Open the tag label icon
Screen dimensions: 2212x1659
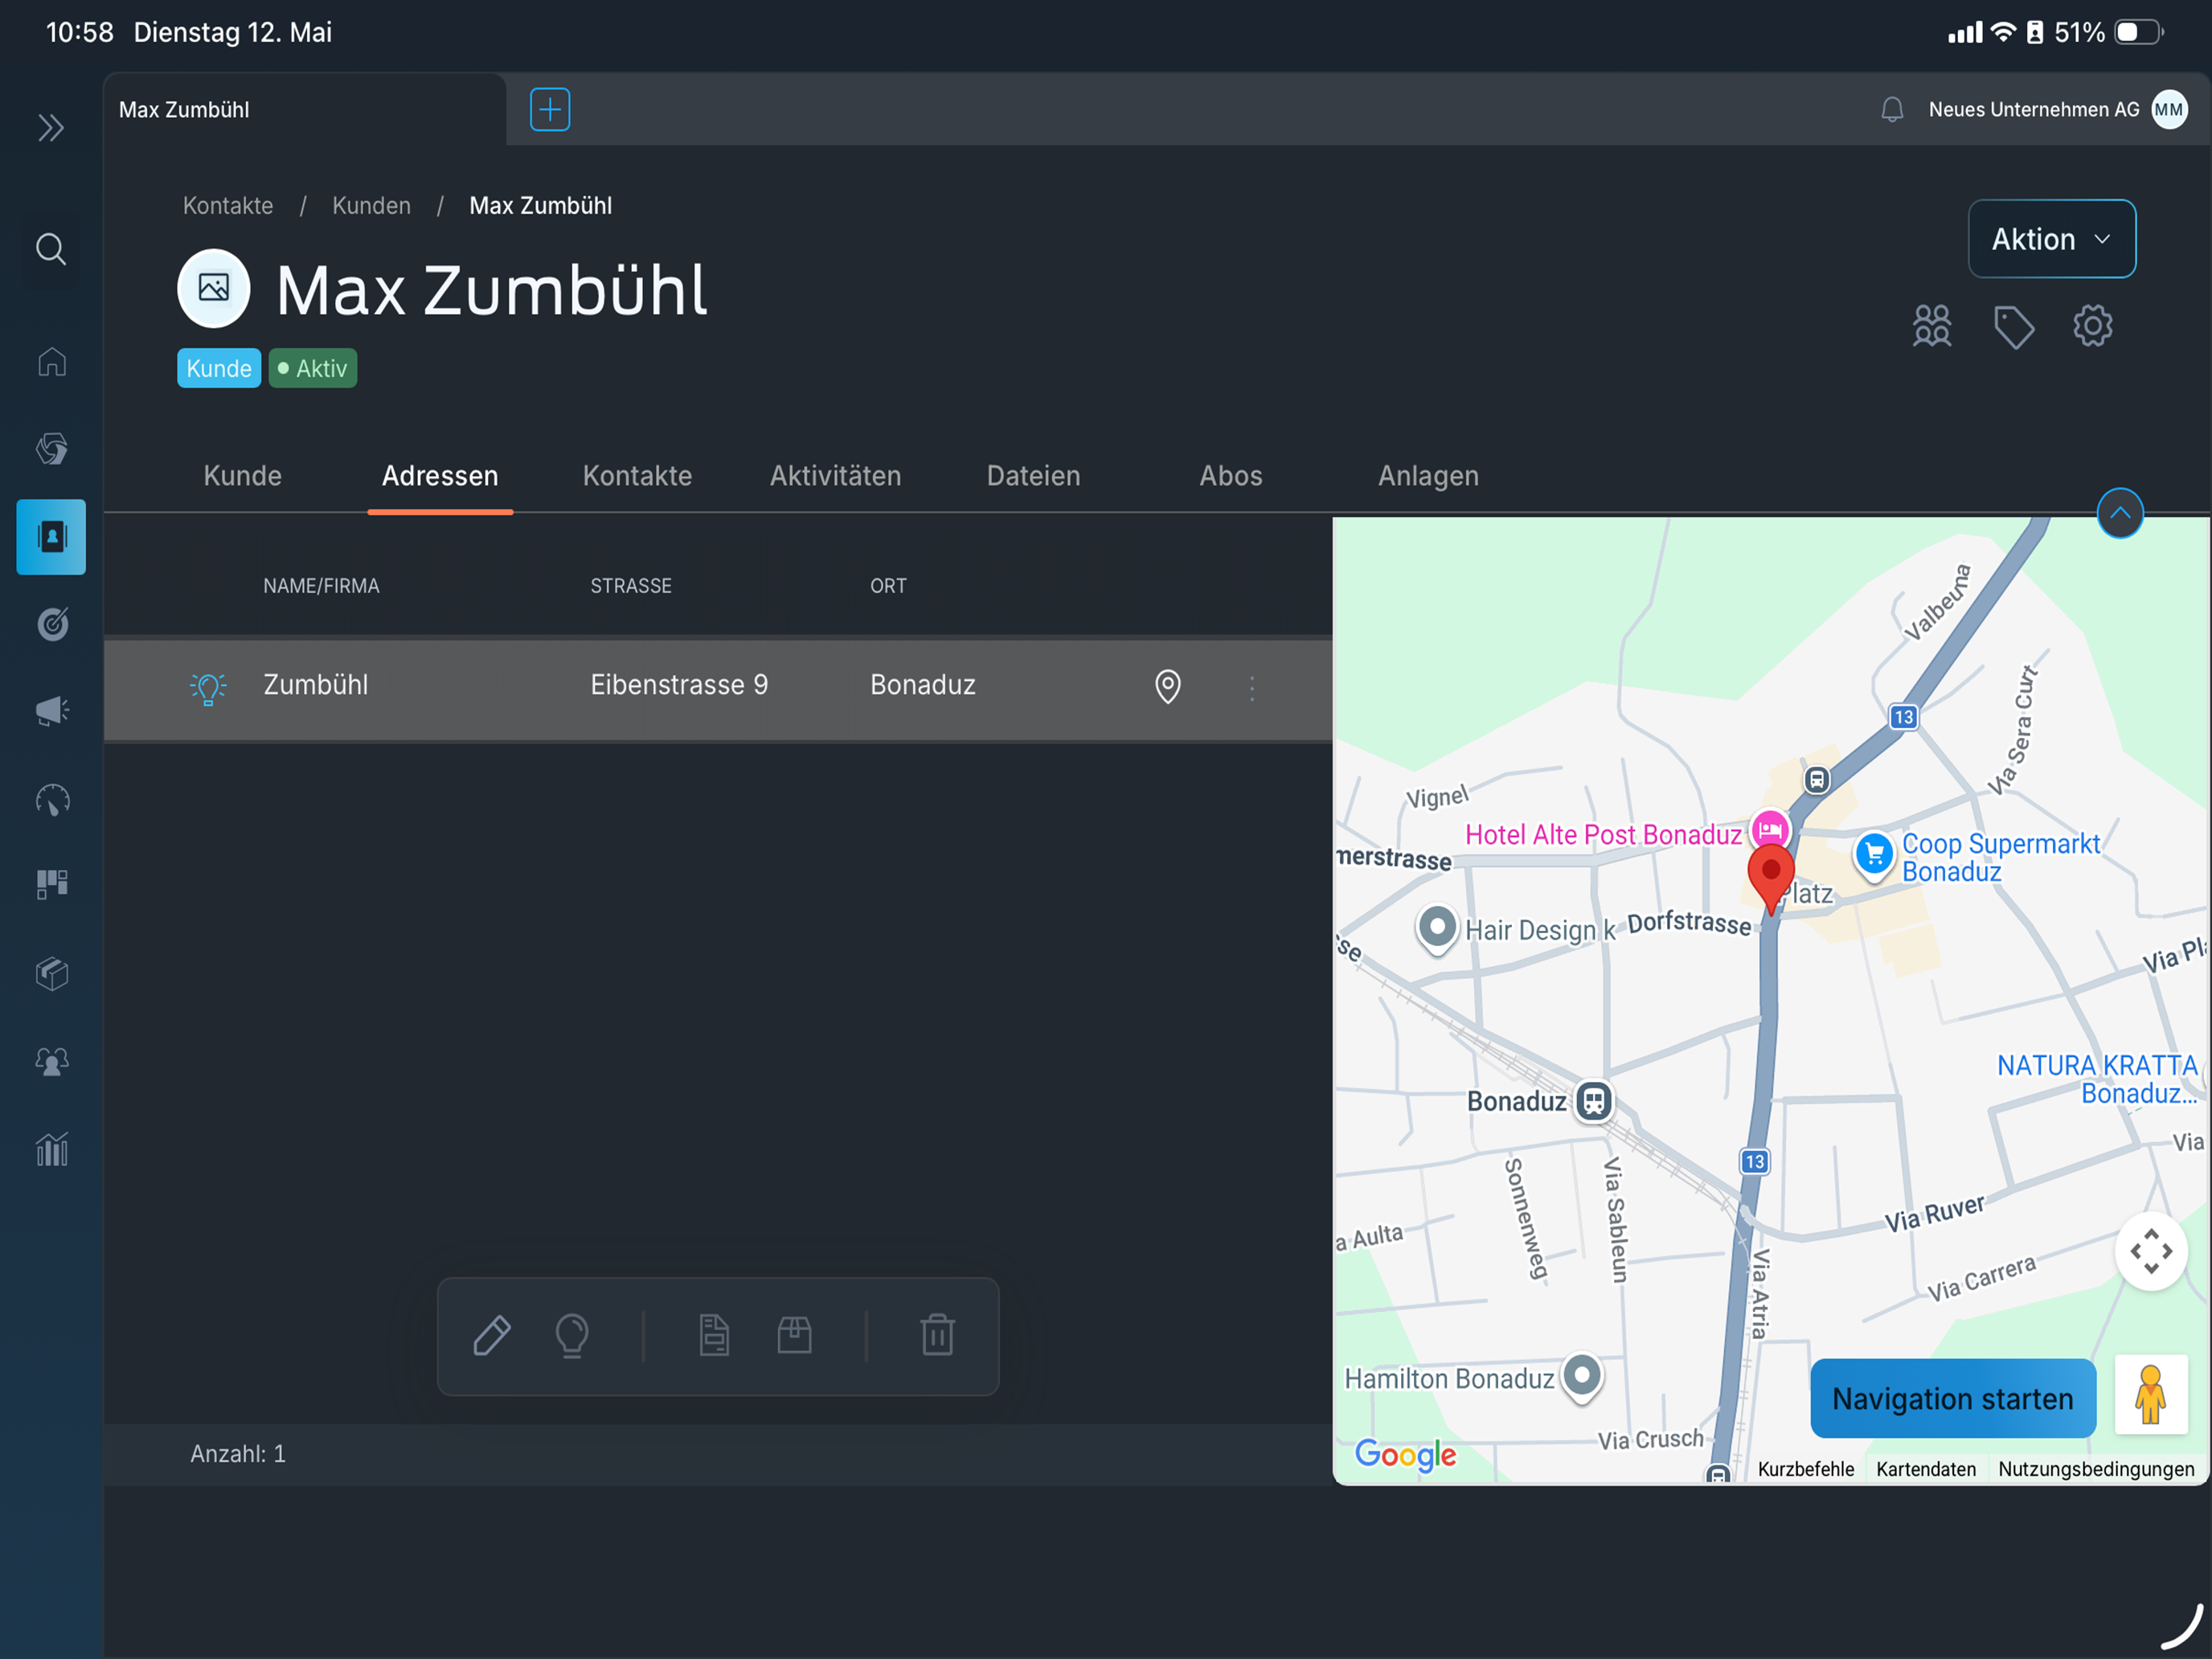(2013, 327)
